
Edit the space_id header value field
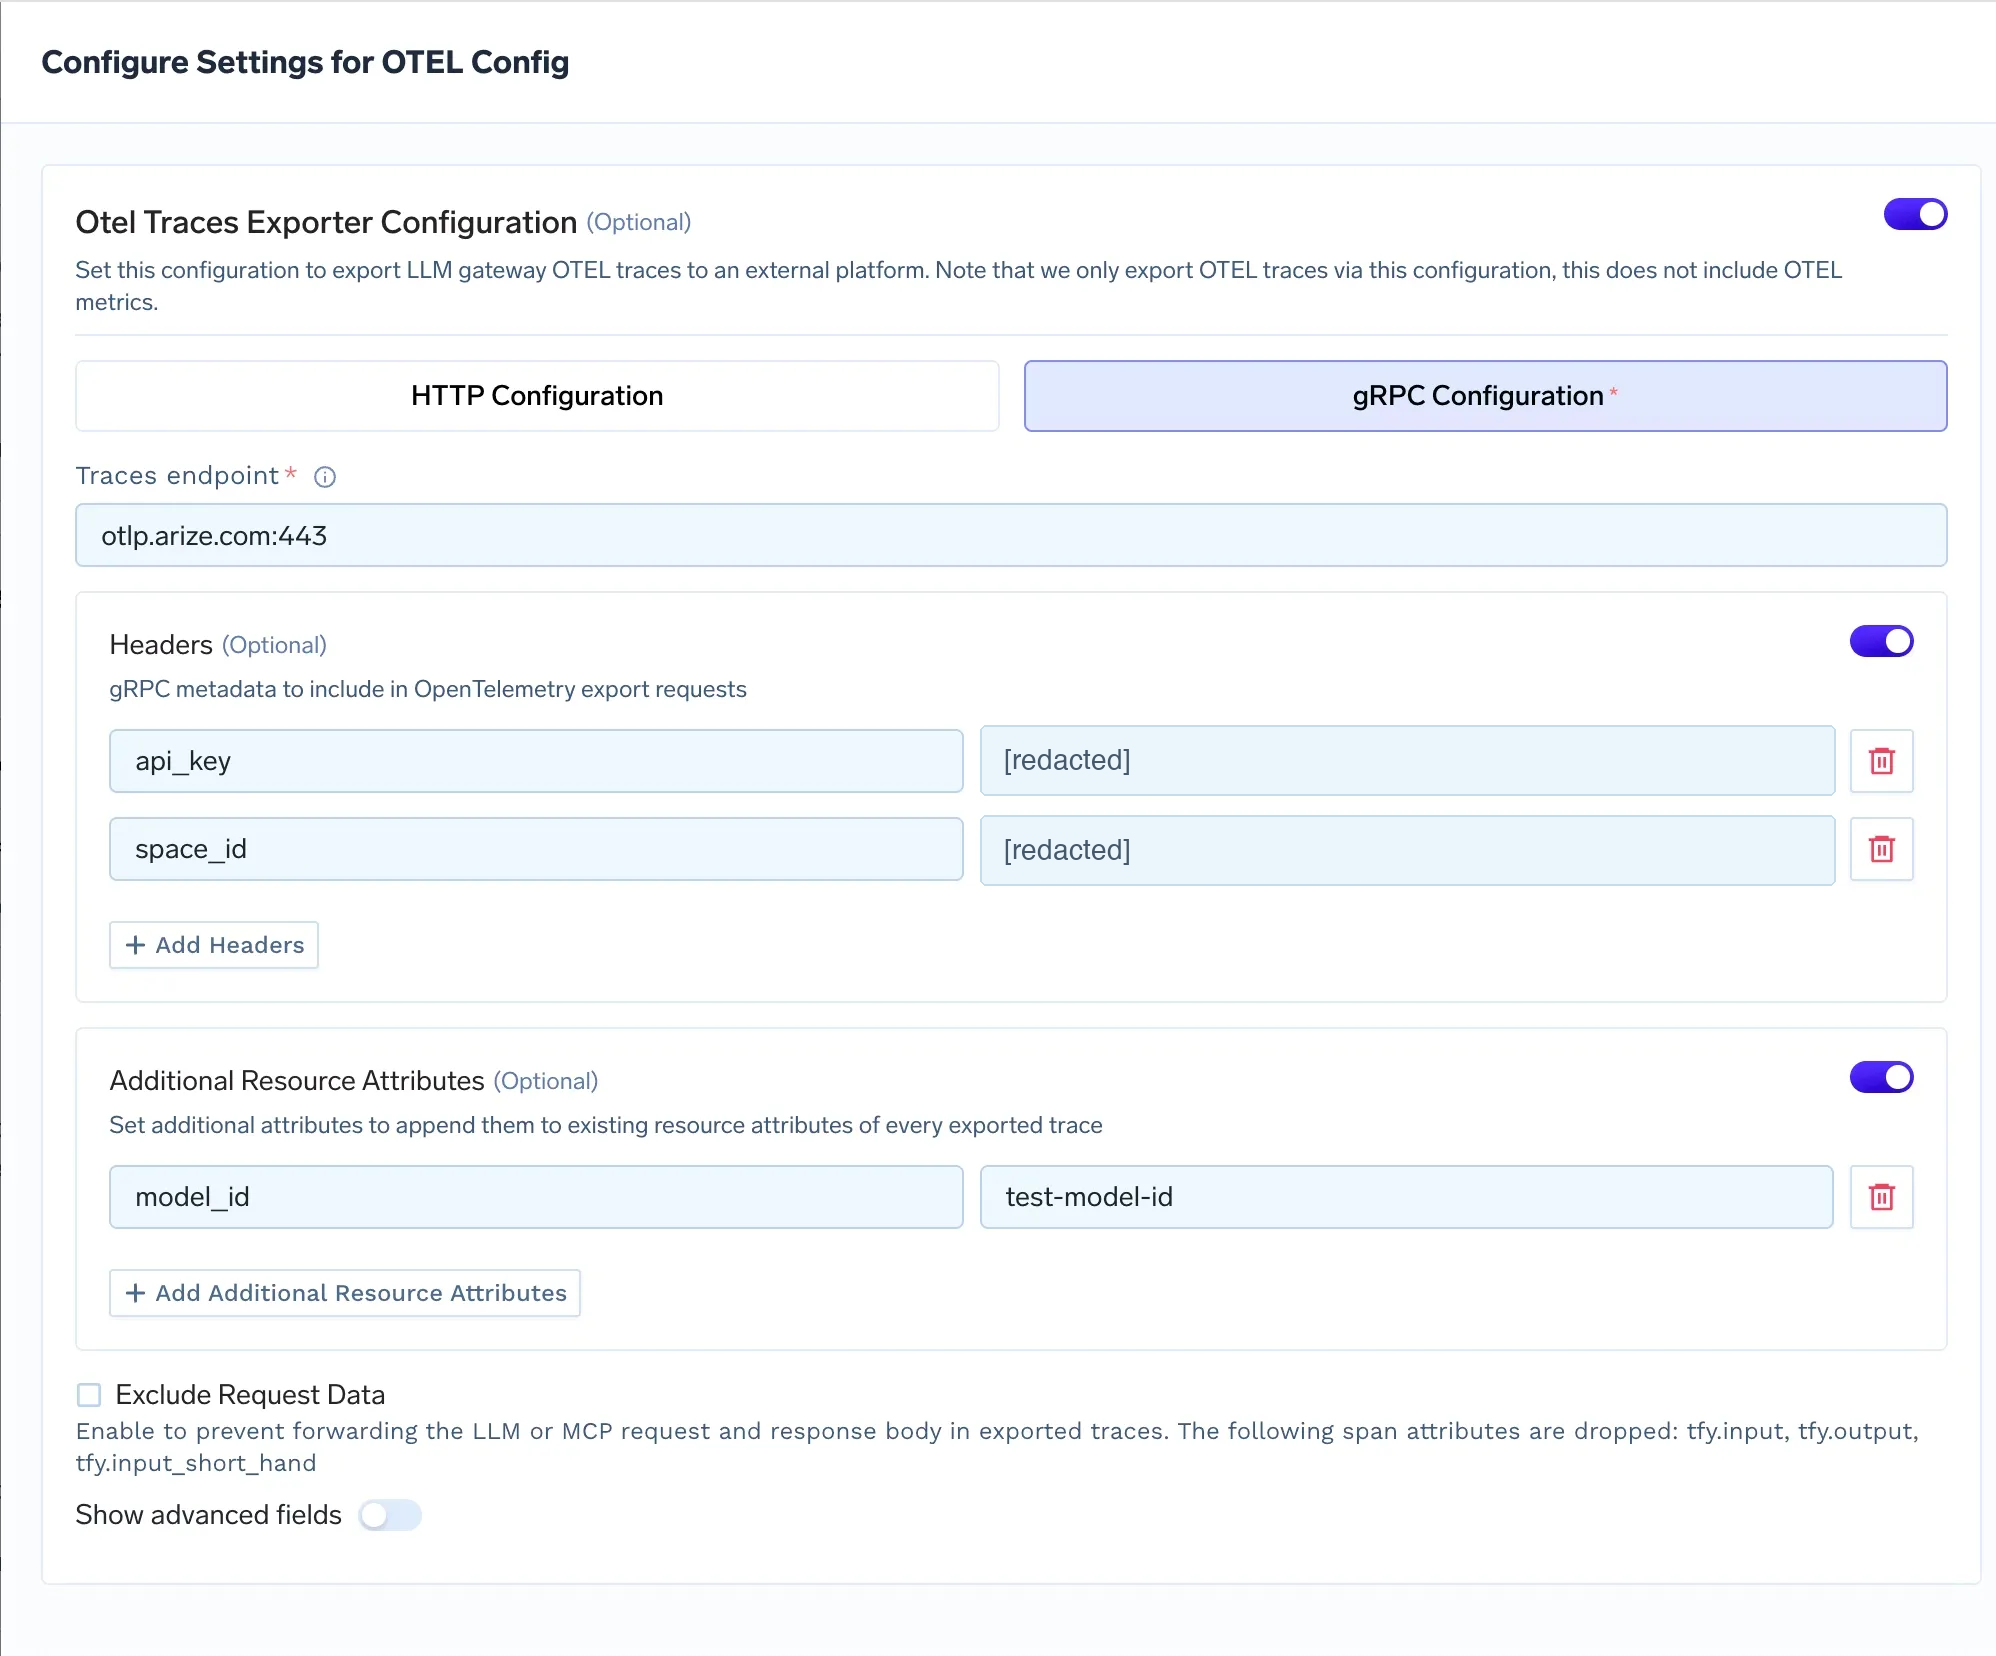click(x=1407, y=850)
